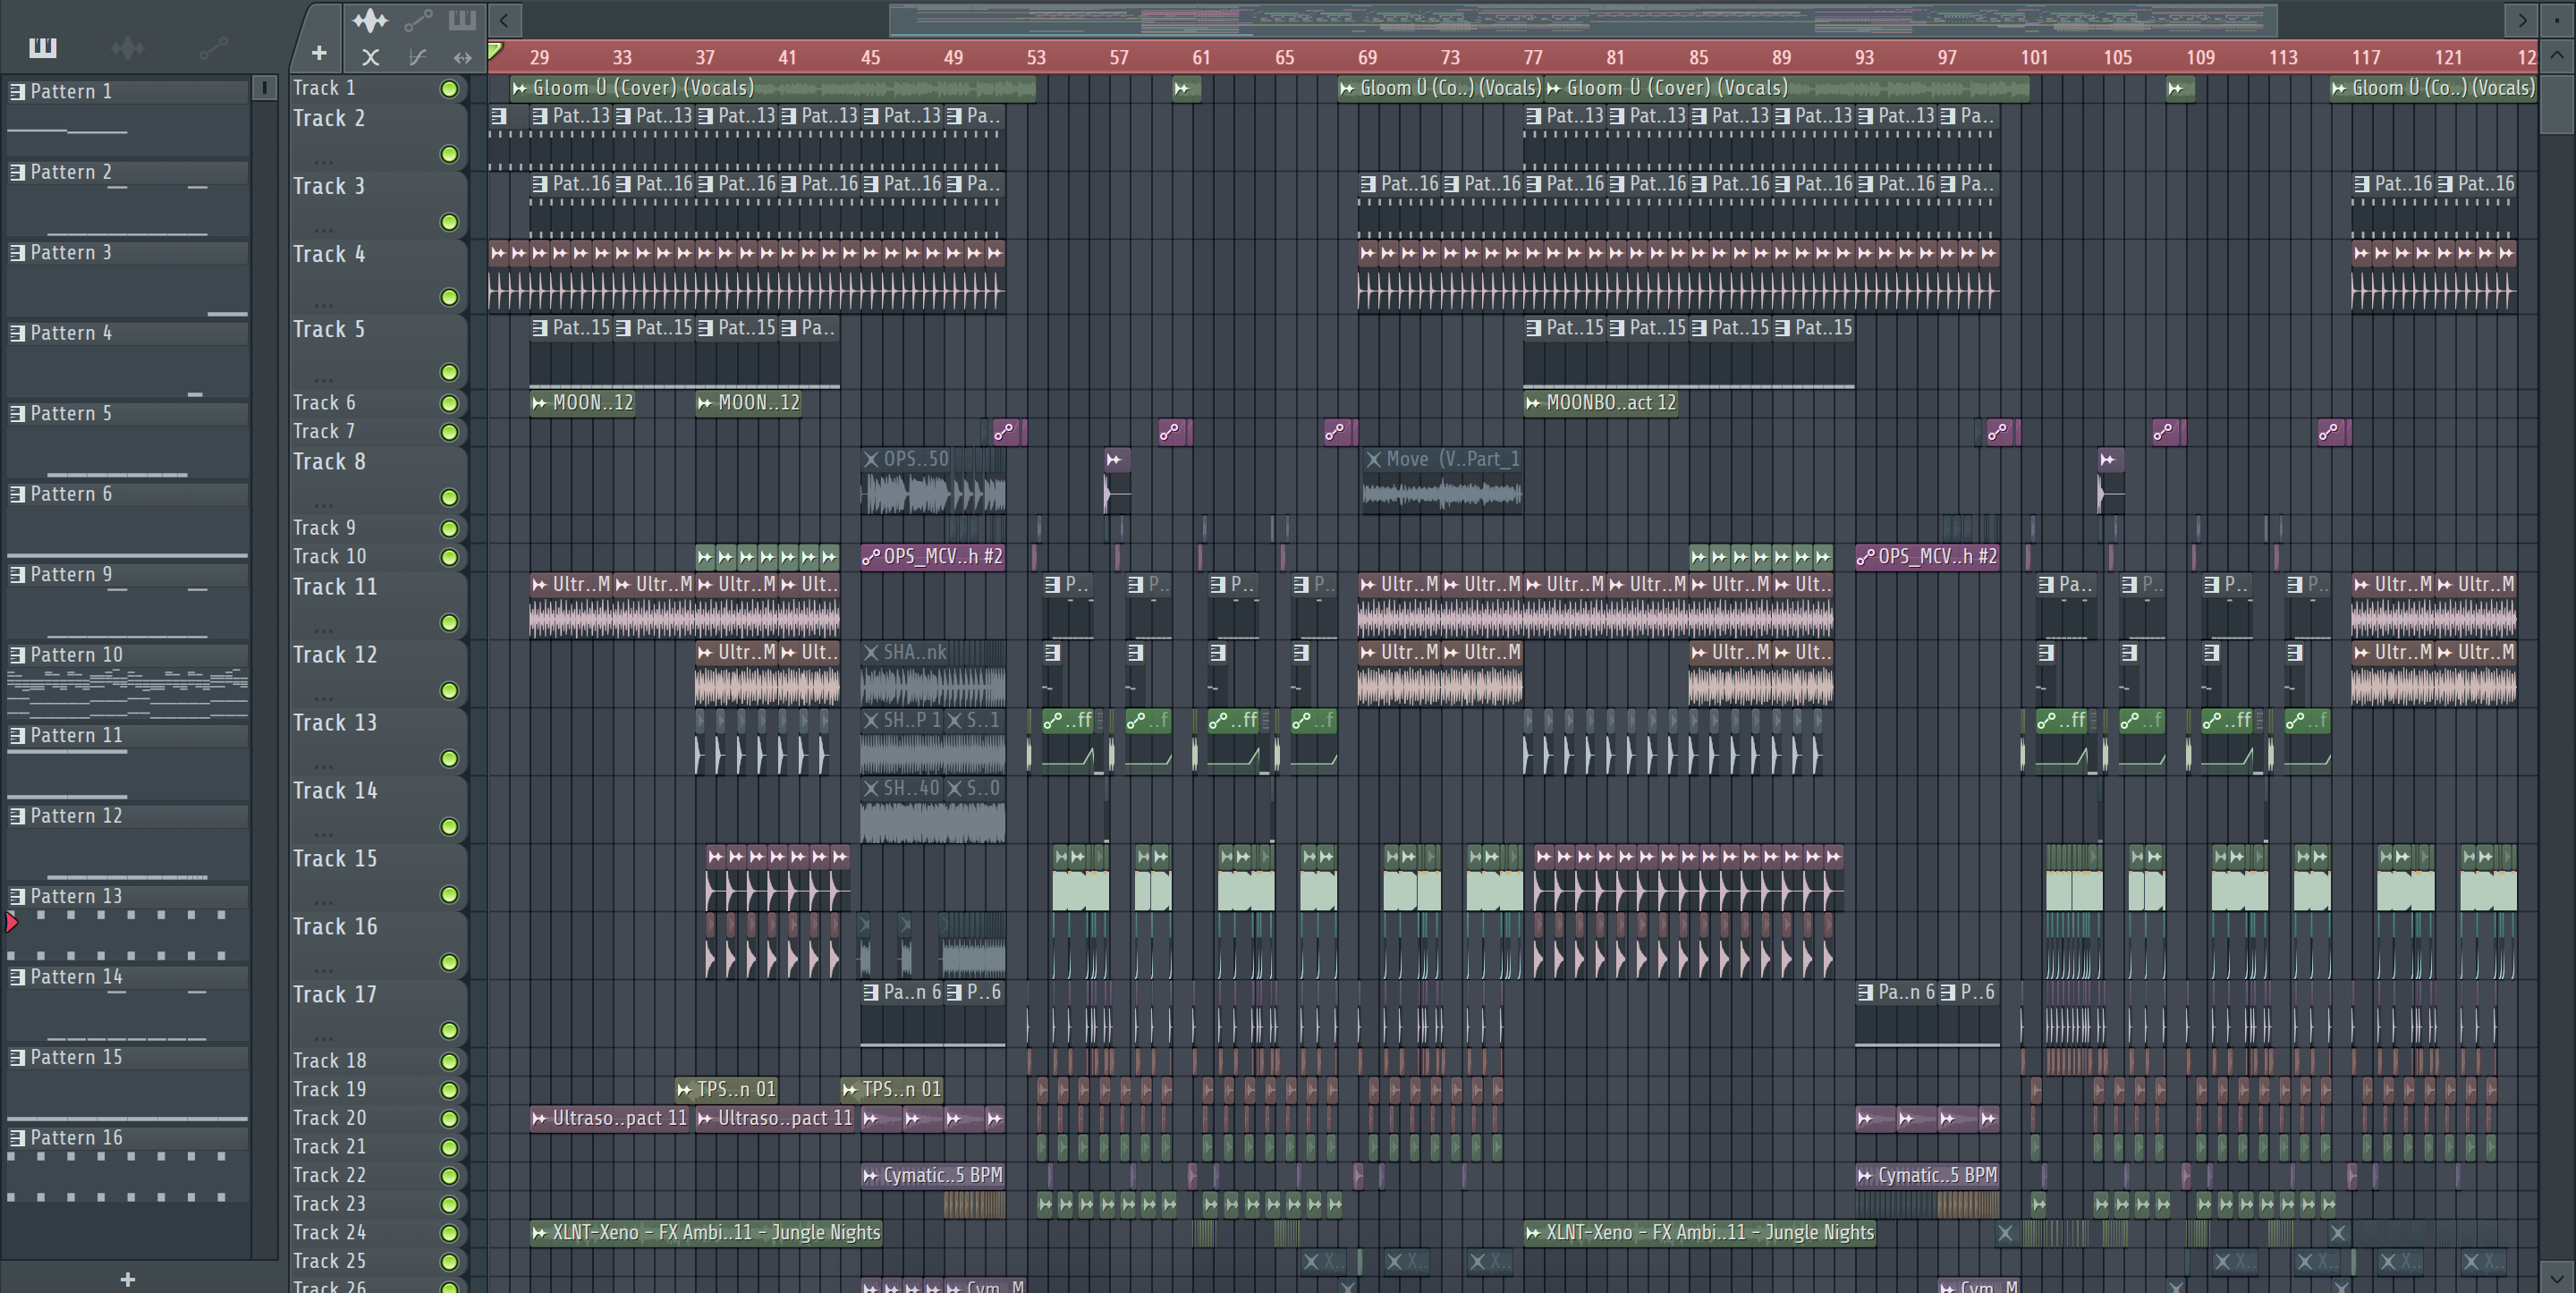Open the MOONBO..act 12 clip menu

tap(1534, 403)
